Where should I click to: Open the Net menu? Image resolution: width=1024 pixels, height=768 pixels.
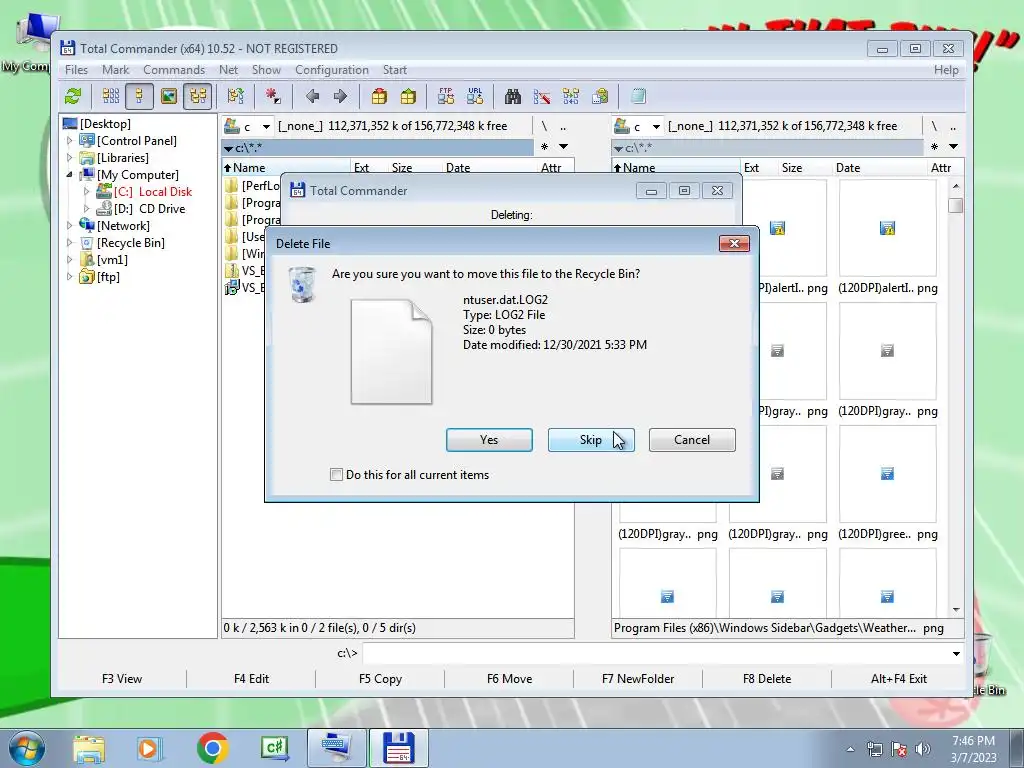(x=228, y=70)
